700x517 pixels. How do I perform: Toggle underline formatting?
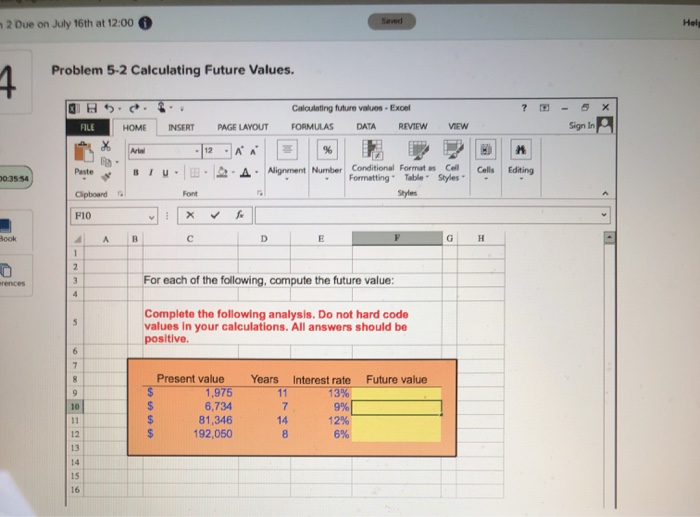click(x=165, y=172)
